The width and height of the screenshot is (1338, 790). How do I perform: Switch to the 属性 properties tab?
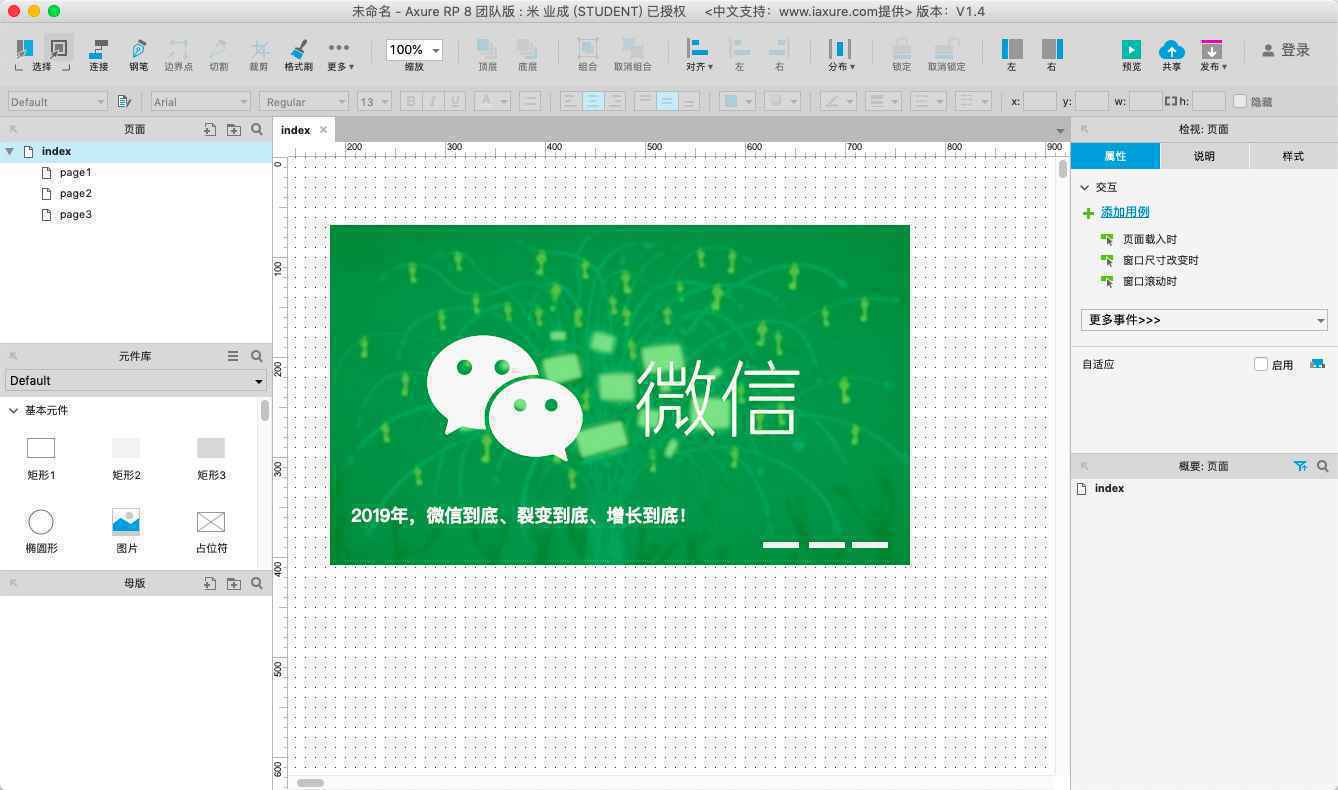1115,156
